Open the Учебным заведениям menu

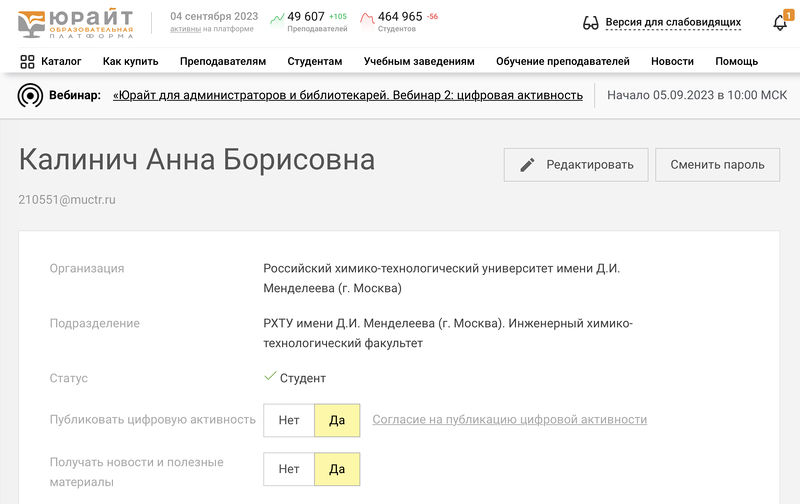coord(419,61)
